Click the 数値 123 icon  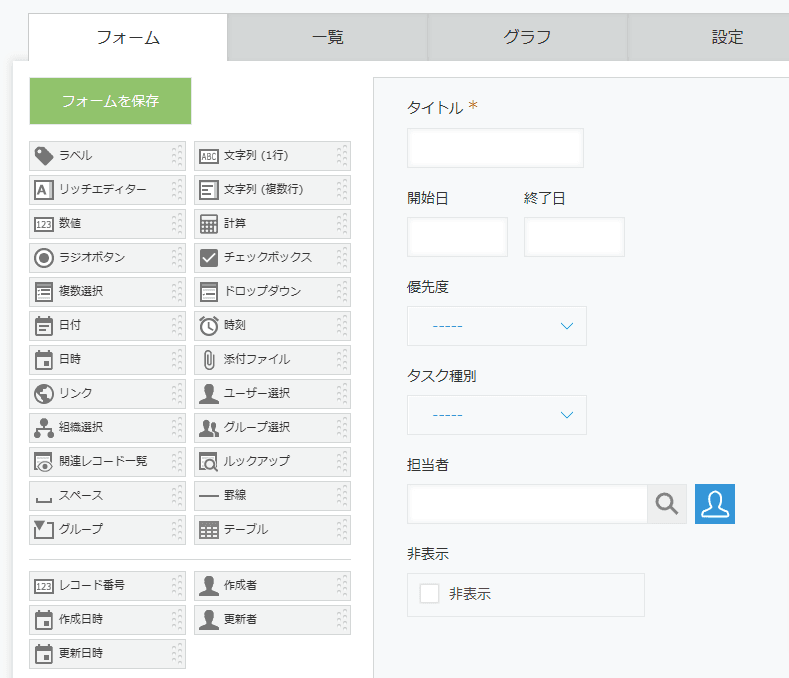tap(44, 224)
